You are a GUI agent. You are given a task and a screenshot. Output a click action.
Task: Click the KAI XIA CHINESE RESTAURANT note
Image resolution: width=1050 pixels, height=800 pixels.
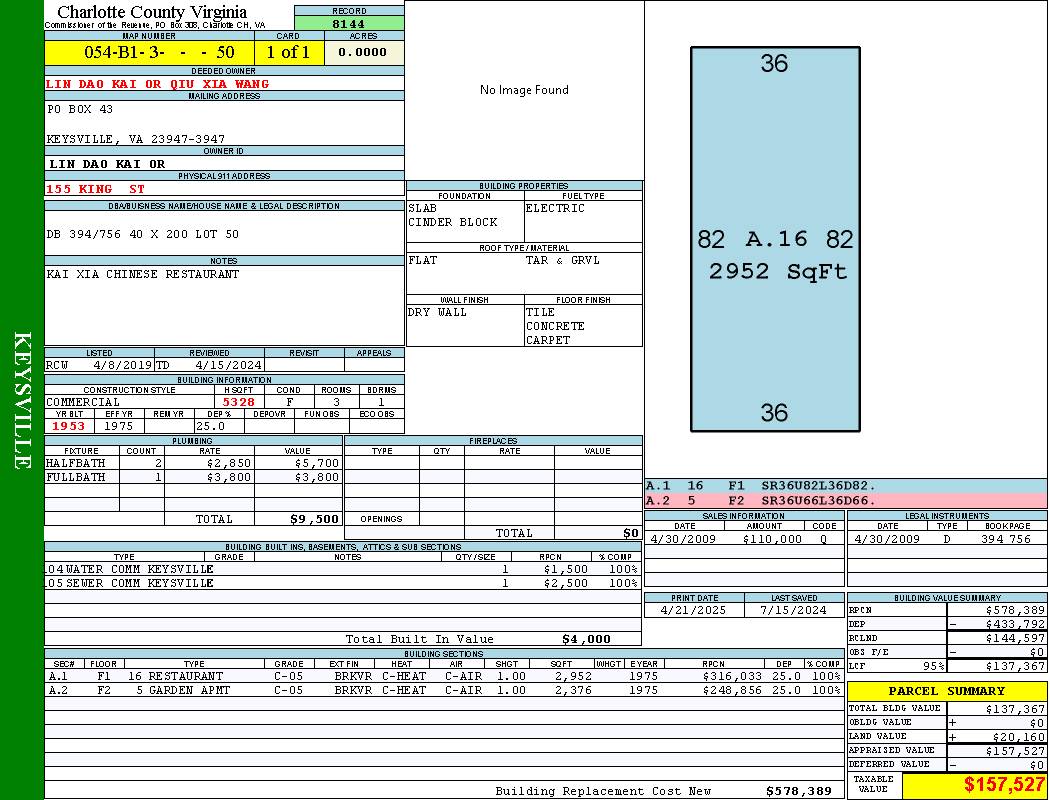click(143, 274)
